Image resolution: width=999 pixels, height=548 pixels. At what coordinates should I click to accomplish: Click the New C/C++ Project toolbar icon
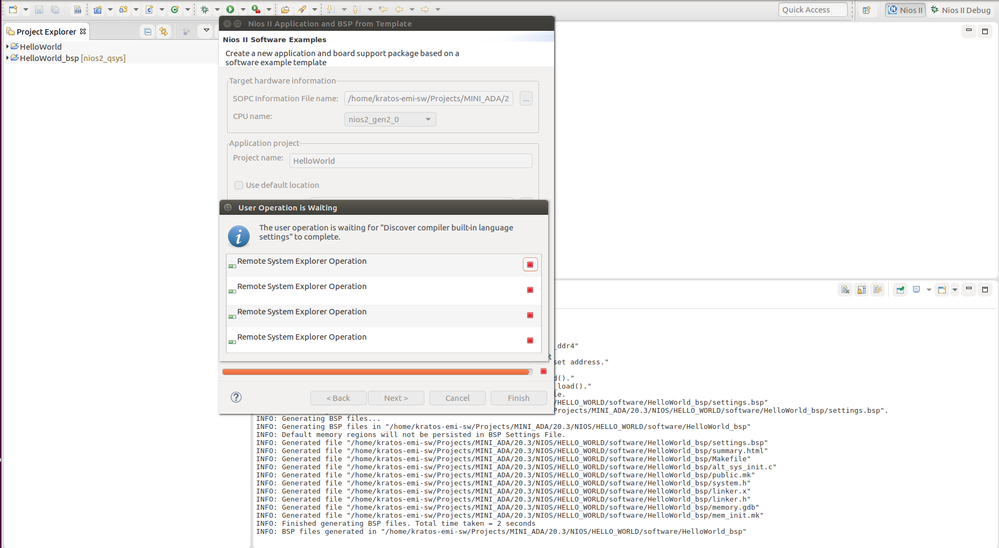[97, 10]
